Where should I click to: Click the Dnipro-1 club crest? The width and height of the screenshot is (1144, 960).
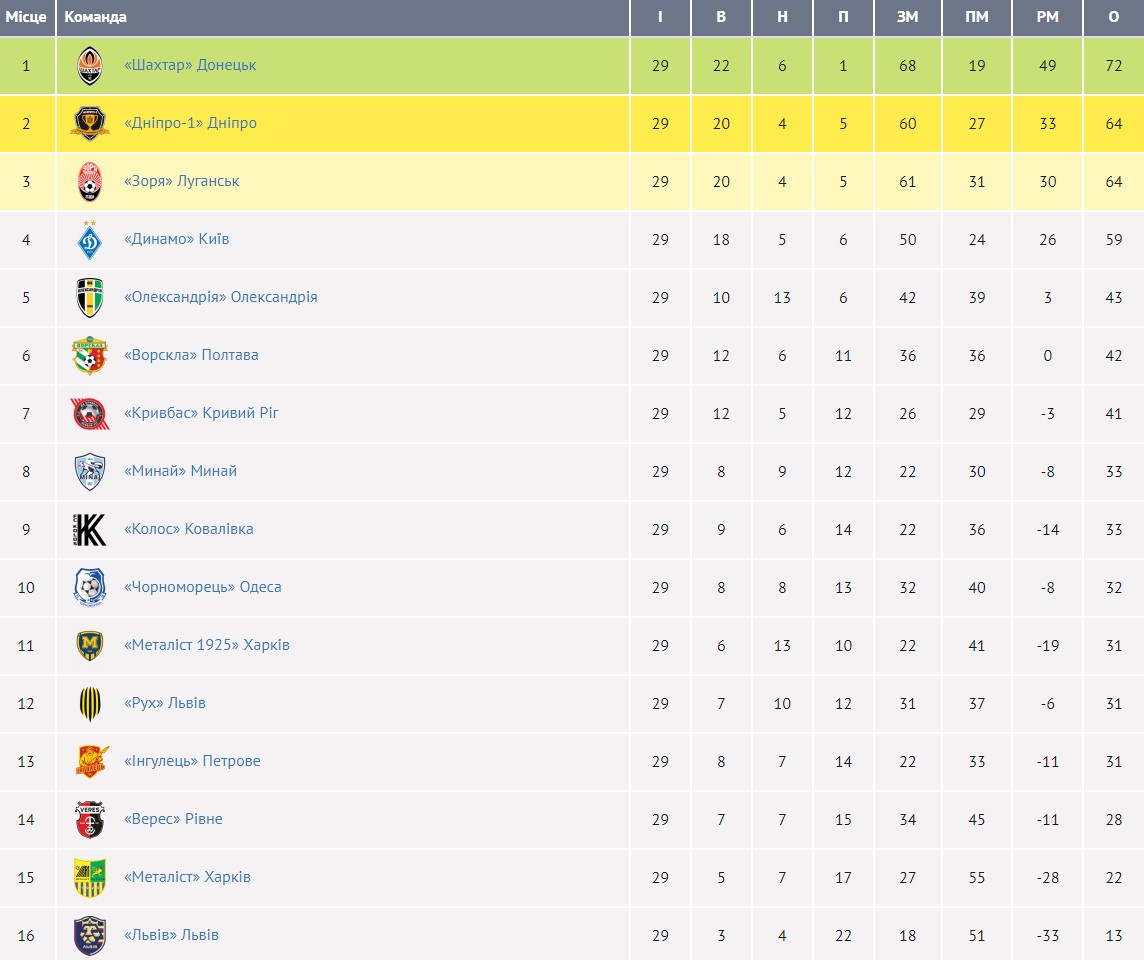click(90, 124)
